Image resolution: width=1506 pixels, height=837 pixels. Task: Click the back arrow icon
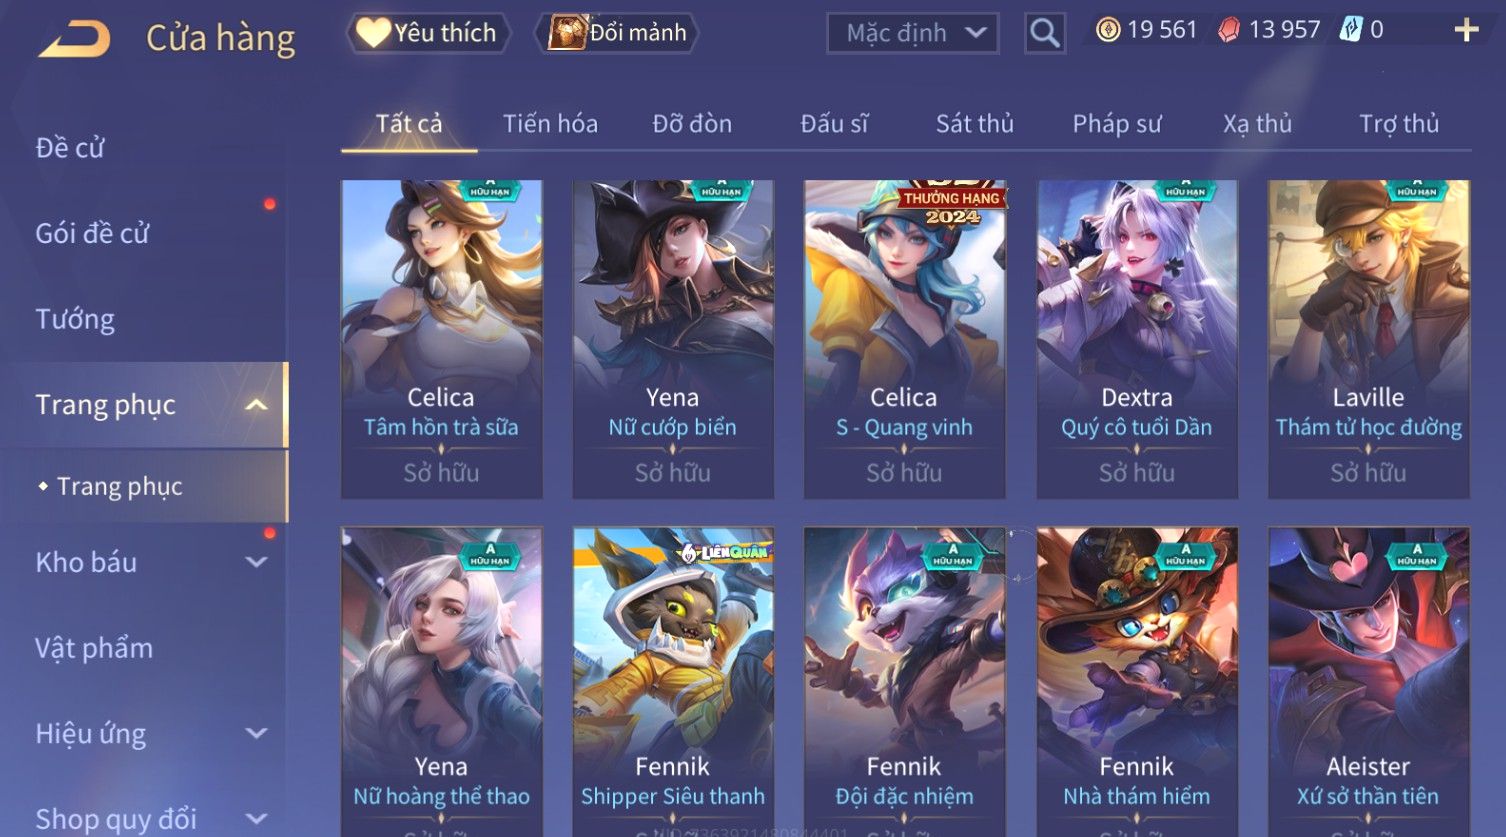click(75, 38)
